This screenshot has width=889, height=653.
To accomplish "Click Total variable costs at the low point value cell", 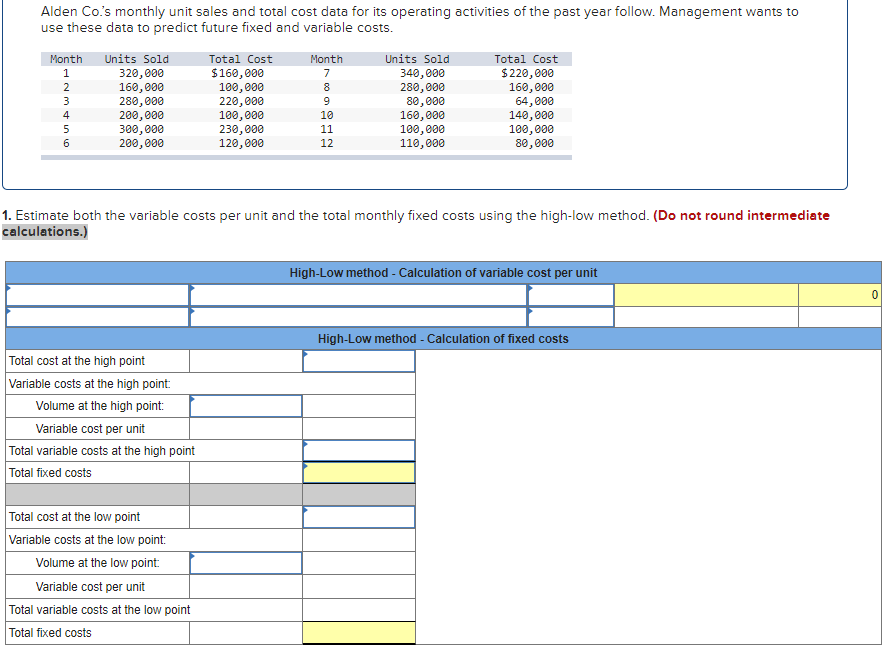I will [x=359, y=610].
